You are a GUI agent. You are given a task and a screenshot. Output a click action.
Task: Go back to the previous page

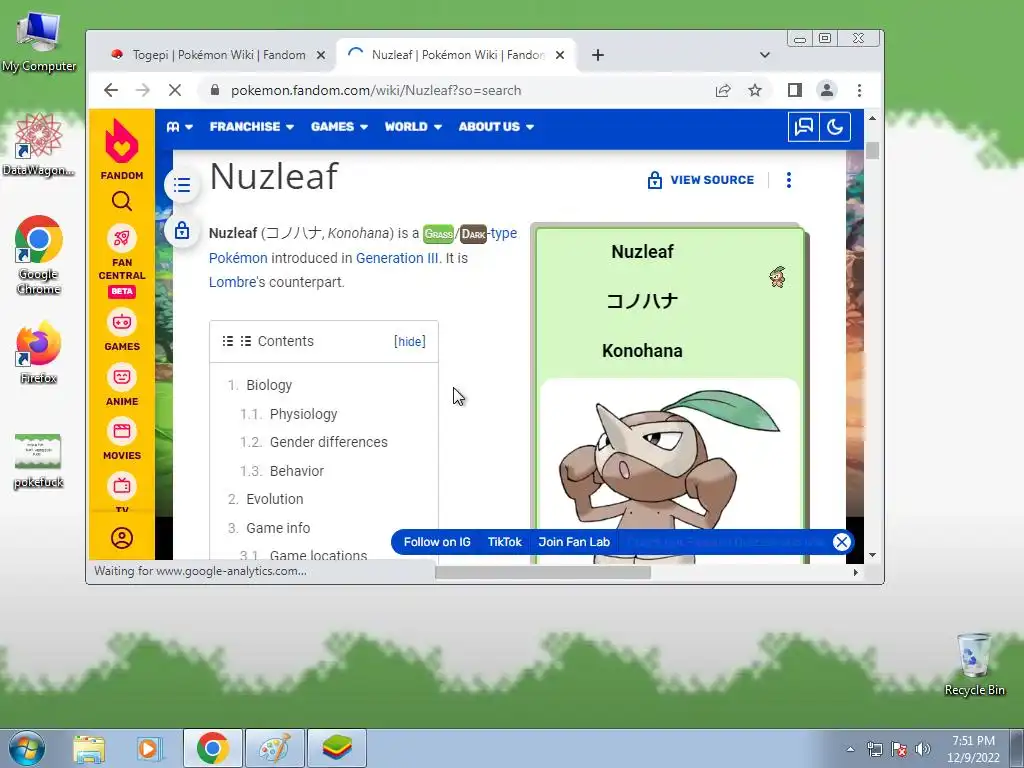click(x=111, y=90)
